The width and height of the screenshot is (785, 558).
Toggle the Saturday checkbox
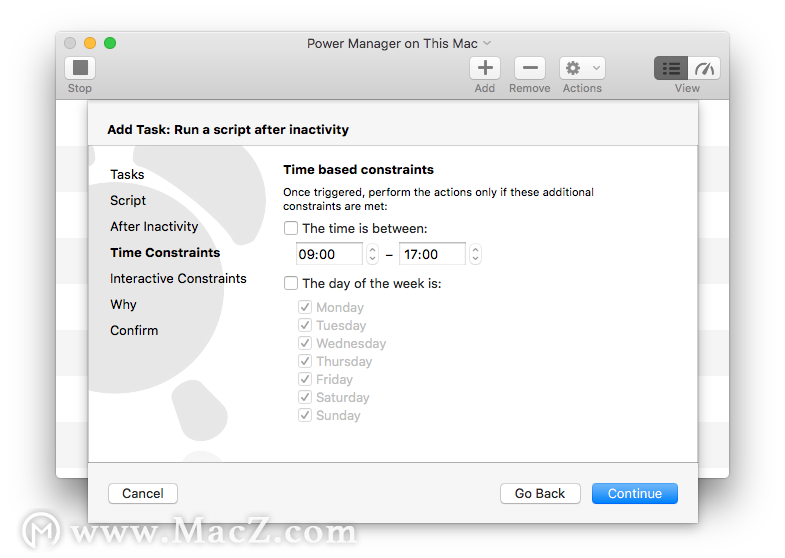click(305, 397)
